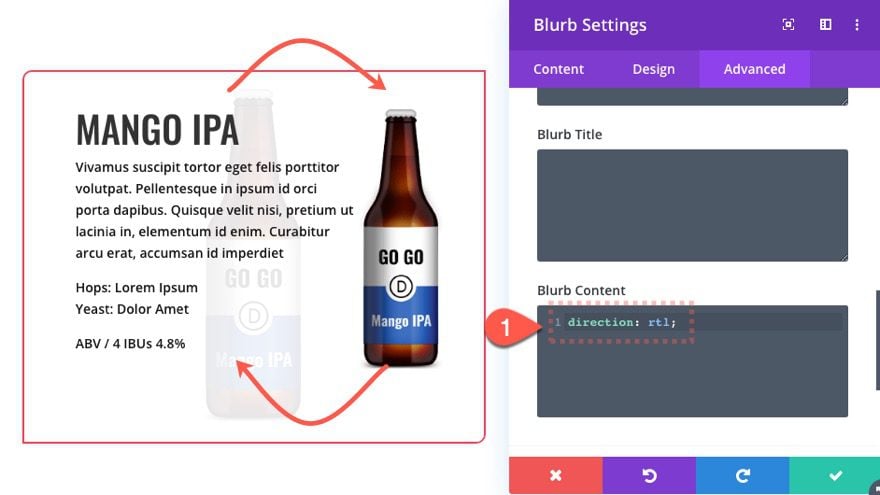Image resolution: width=880 pixels, height=495 pixels.
Task: Select the MANGO IPA heading
Action: [157, 130]
